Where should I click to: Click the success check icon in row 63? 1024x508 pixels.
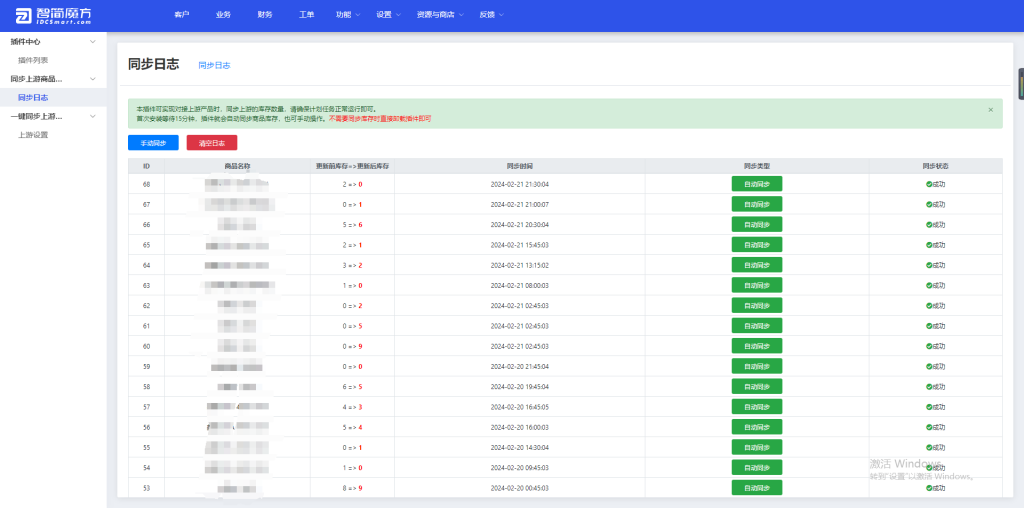pos(929,285)
